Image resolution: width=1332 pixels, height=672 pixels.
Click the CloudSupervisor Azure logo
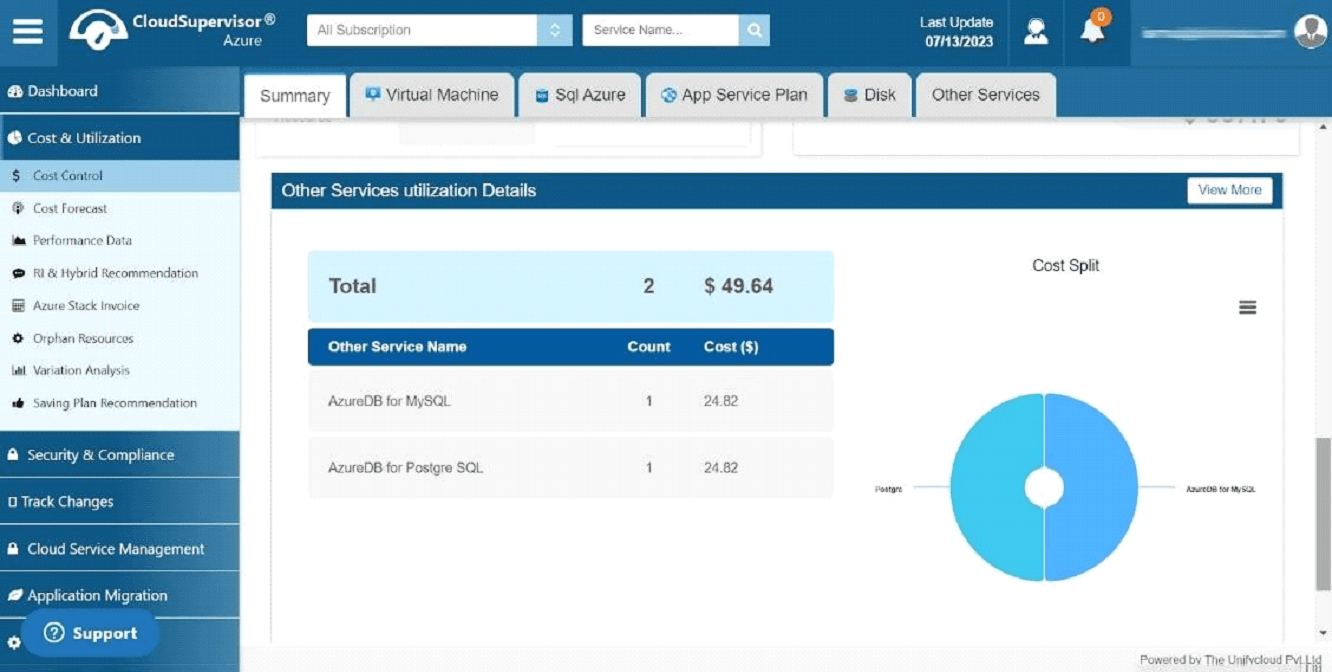pos(172,30)
